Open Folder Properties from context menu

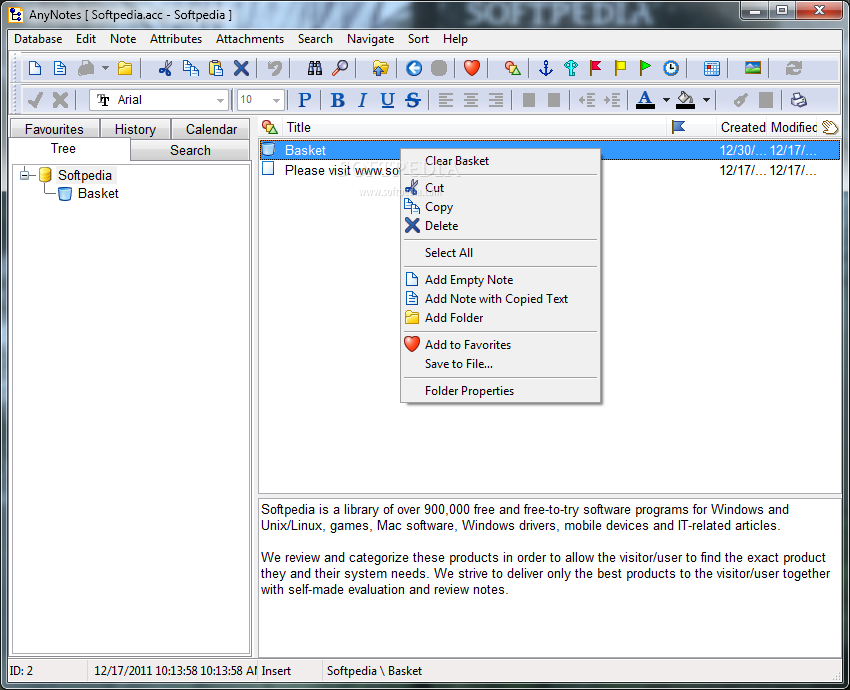click(x=500, y=391)
